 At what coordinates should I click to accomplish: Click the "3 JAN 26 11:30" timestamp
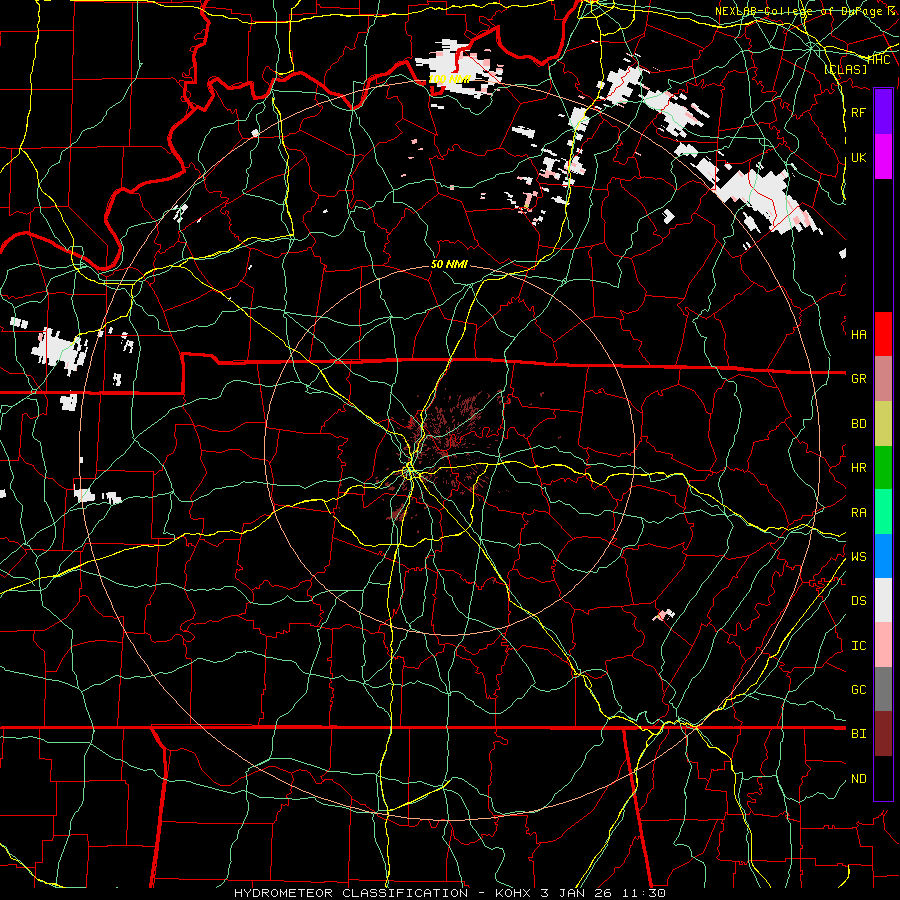[x=603, y=893]
